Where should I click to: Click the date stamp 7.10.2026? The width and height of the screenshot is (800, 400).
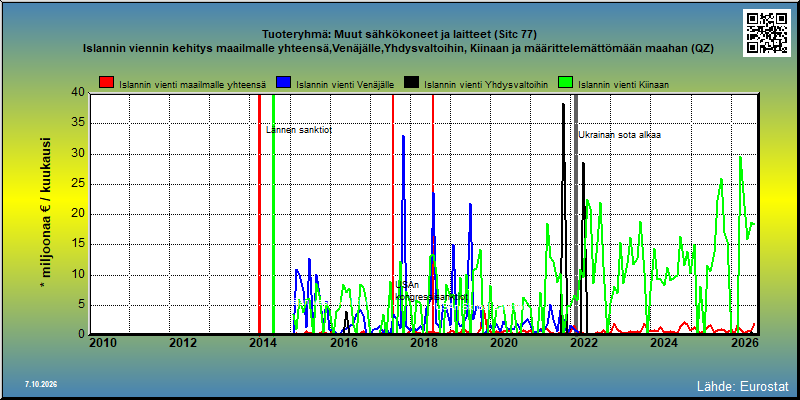[x=41, y=384]
